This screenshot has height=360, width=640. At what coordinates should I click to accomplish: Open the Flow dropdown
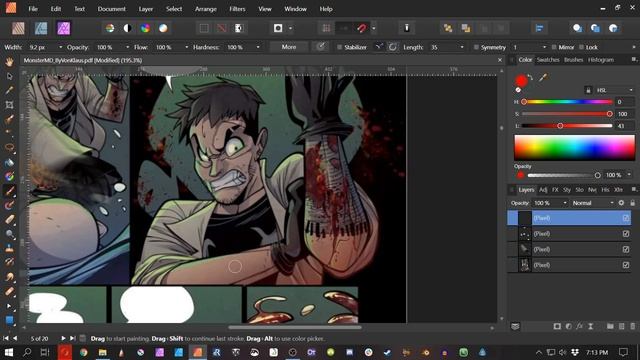coord(187,47)
